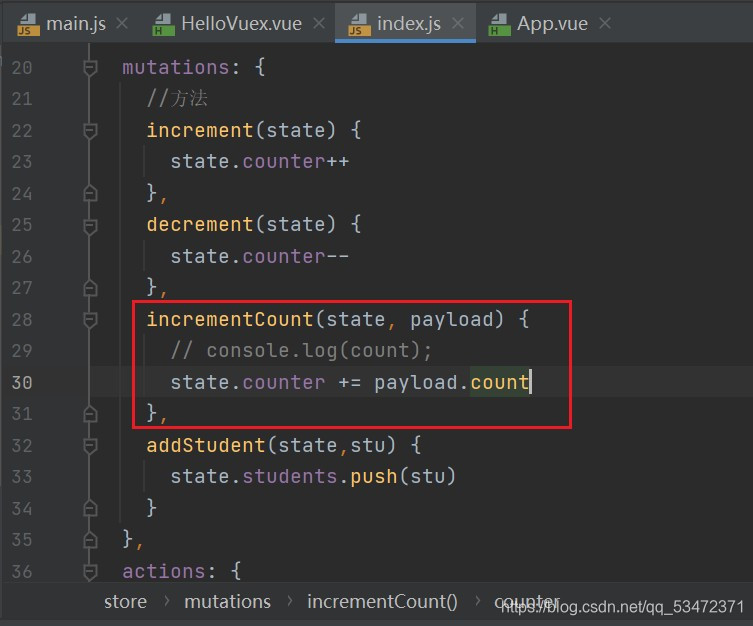Click the JS file icon on index.js tab
The height and width of the screenshot is (626, 753).
tap(360, 24)
